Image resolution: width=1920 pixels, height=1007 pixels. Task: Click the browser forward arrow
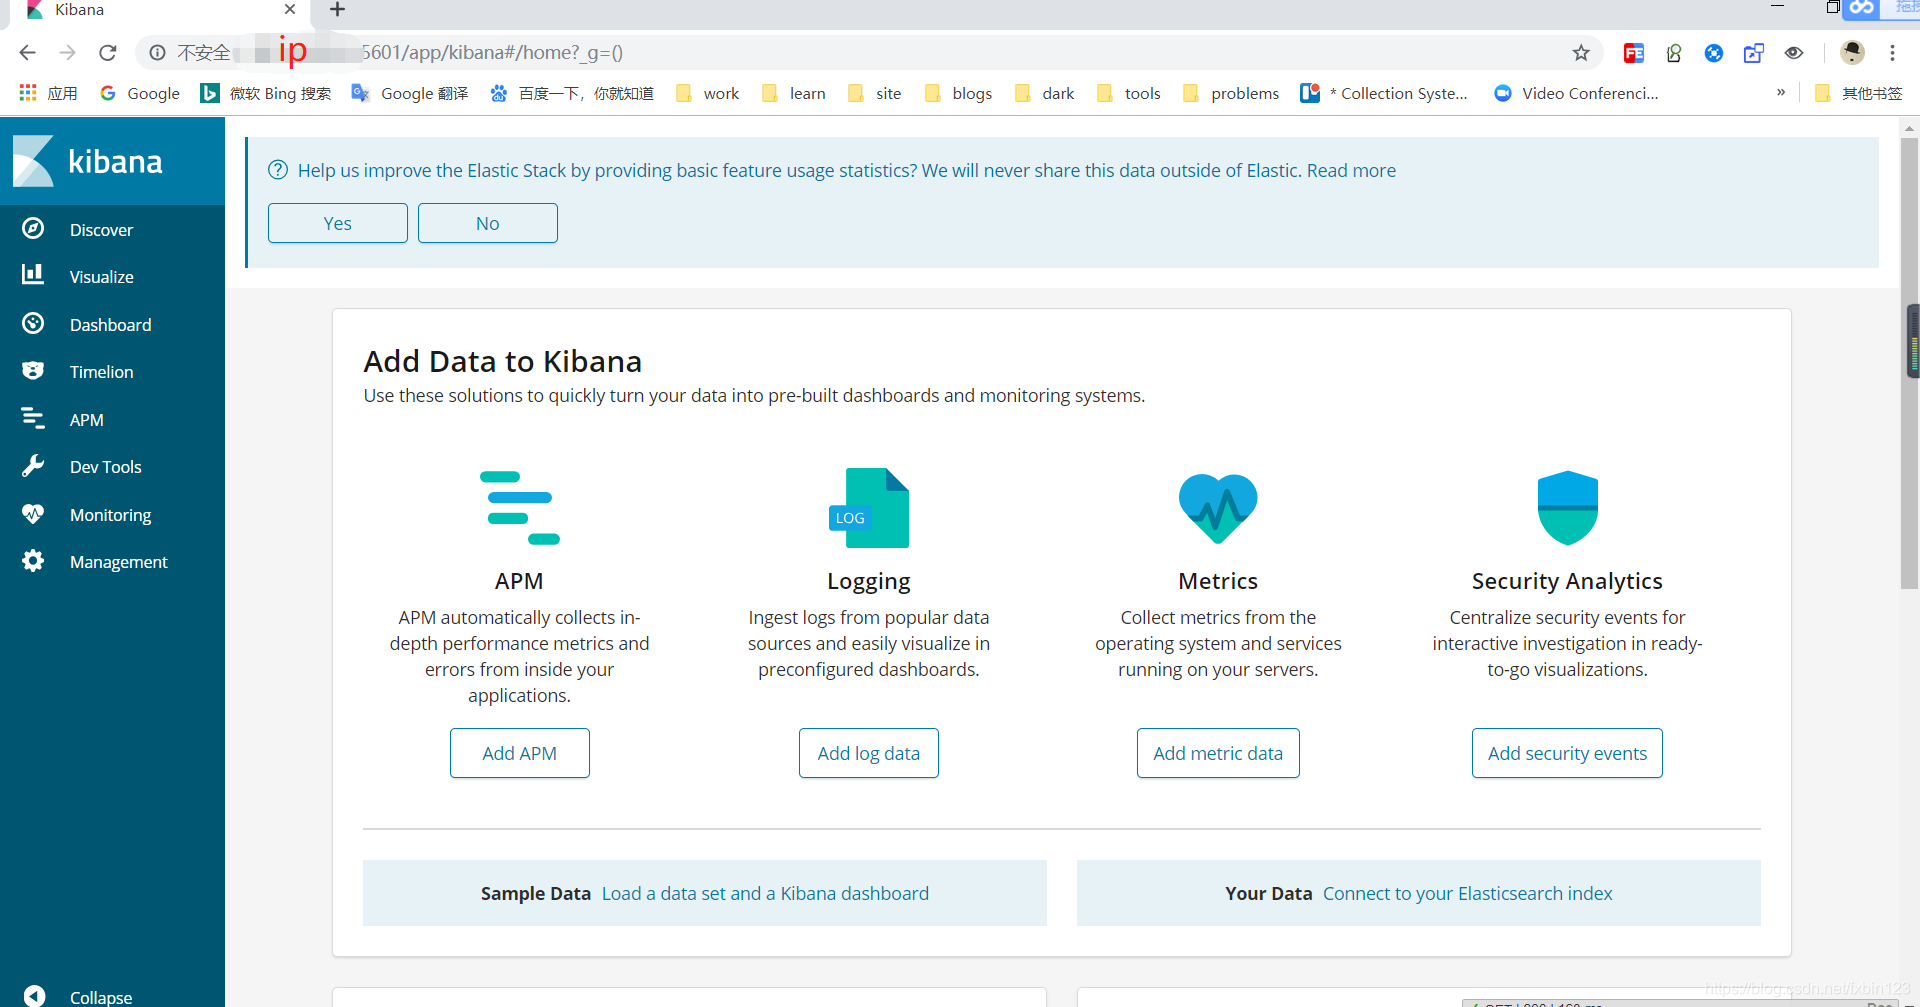point(68,53)
